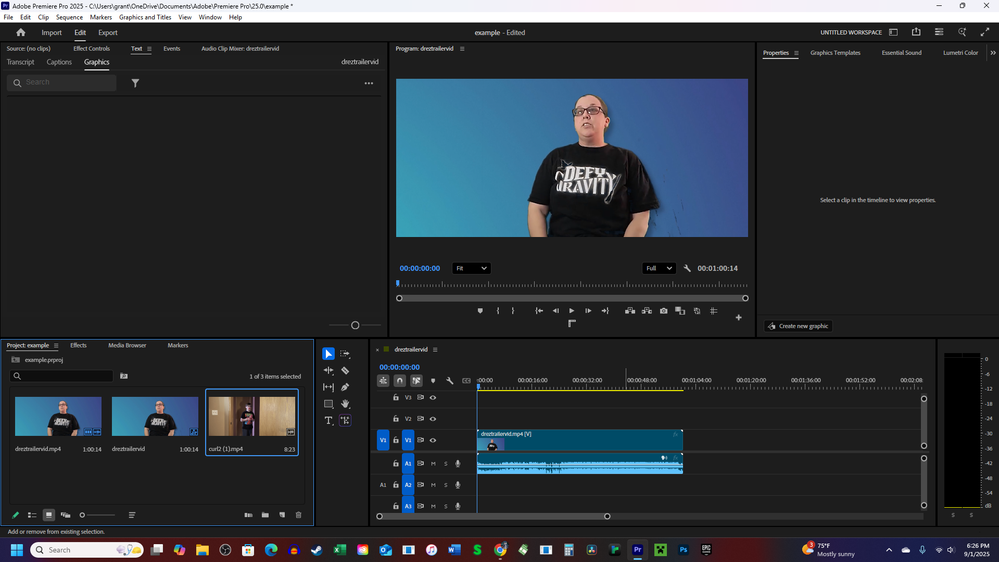
Task: Open the Button Editor plus icon
Action: pyautogui.click(x=738, y=317)
